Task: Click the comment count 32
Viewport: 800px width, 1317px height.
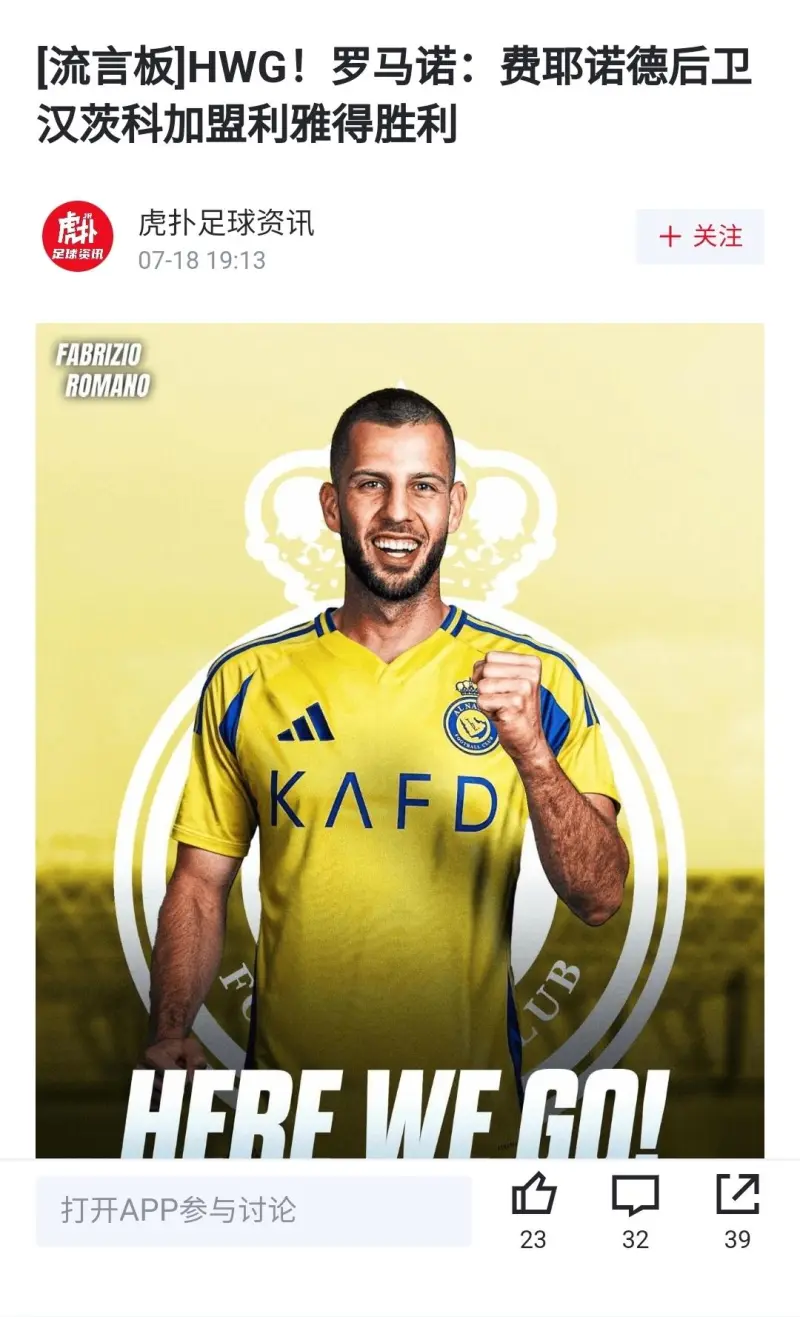Action: point(635,1240)
